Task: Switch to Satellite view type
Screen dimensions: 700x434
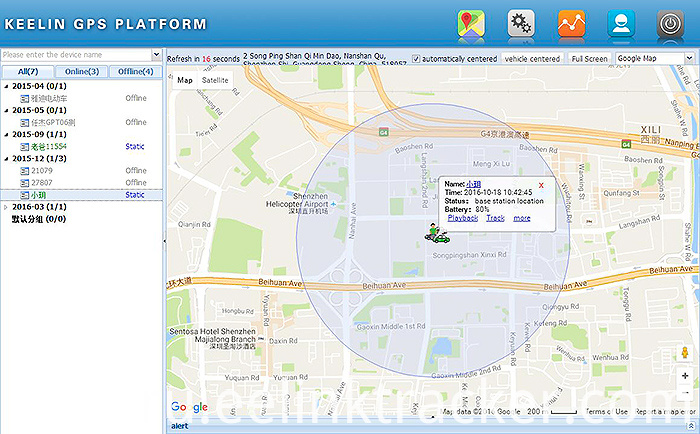Action: (x=215, y=80)
